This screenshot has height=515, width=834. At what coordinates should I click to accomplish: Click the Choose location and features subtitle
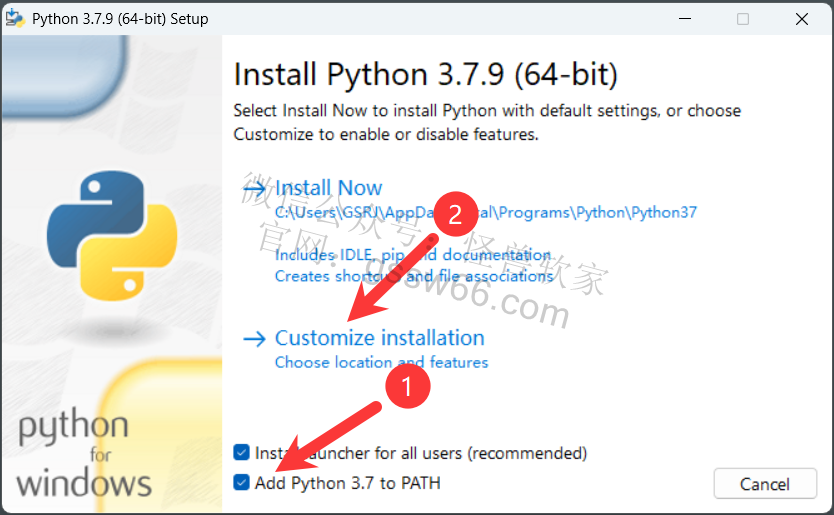[x=381, y=362]
